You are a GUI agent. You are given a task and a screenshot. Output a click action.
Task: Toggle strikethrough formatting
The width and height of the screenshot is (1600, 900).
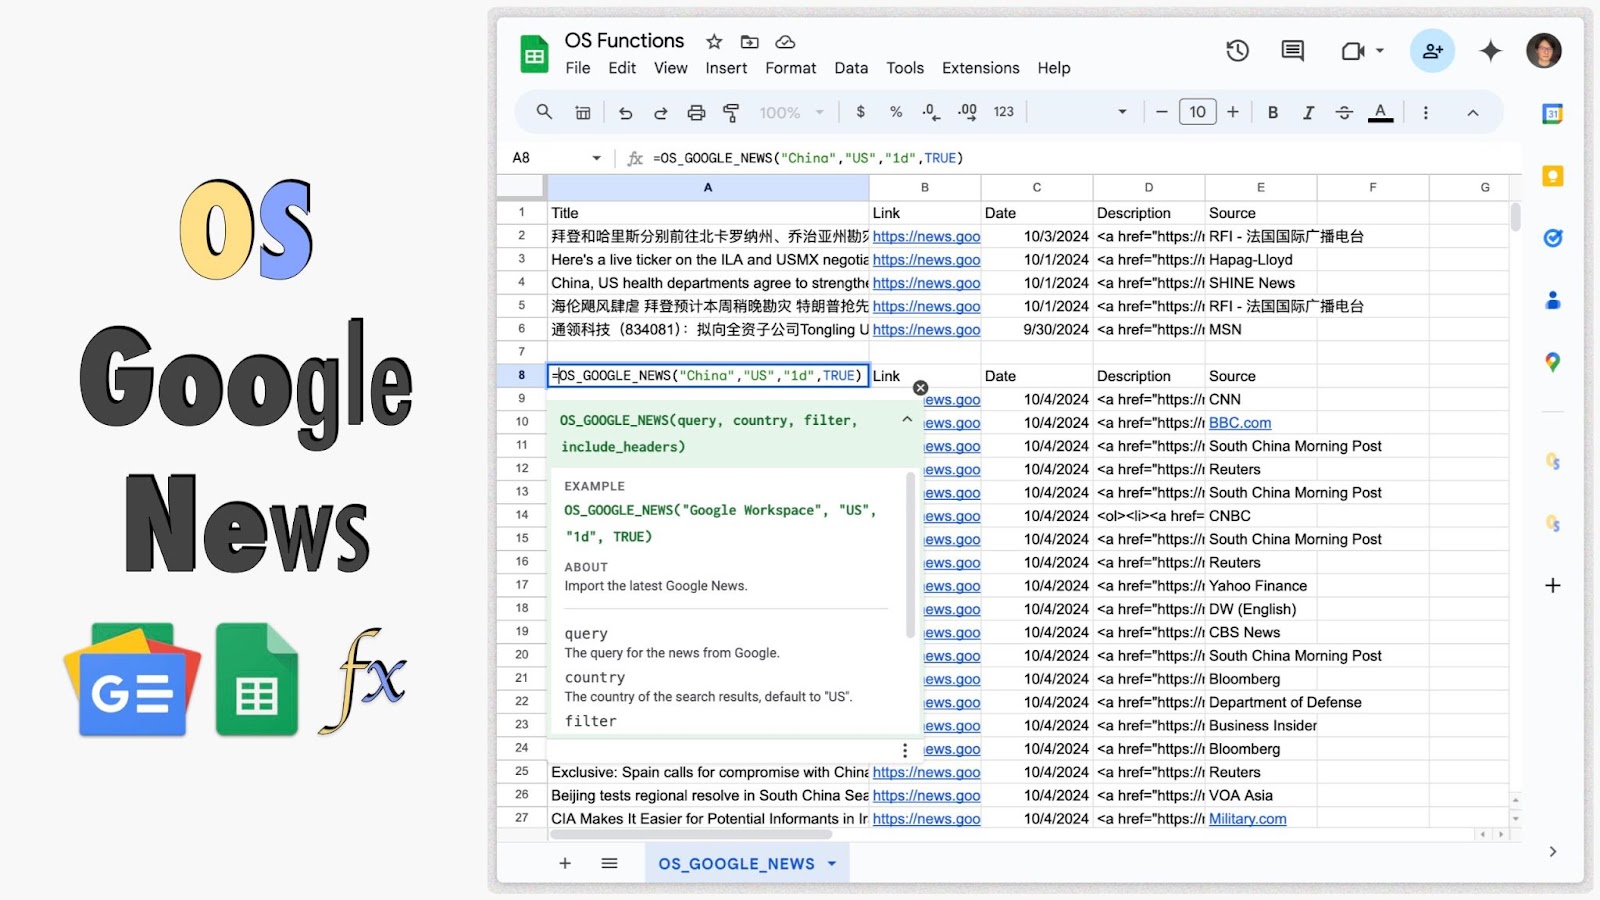pyautogui.click(x=1344, y=113)
